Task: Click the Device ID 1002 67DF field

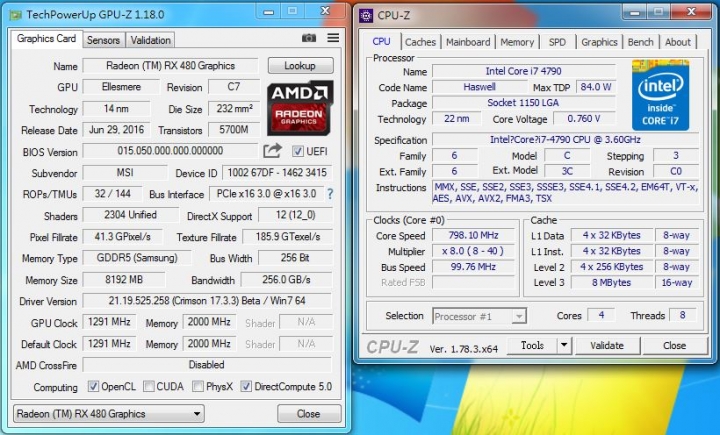Action: tap(277, 173)
